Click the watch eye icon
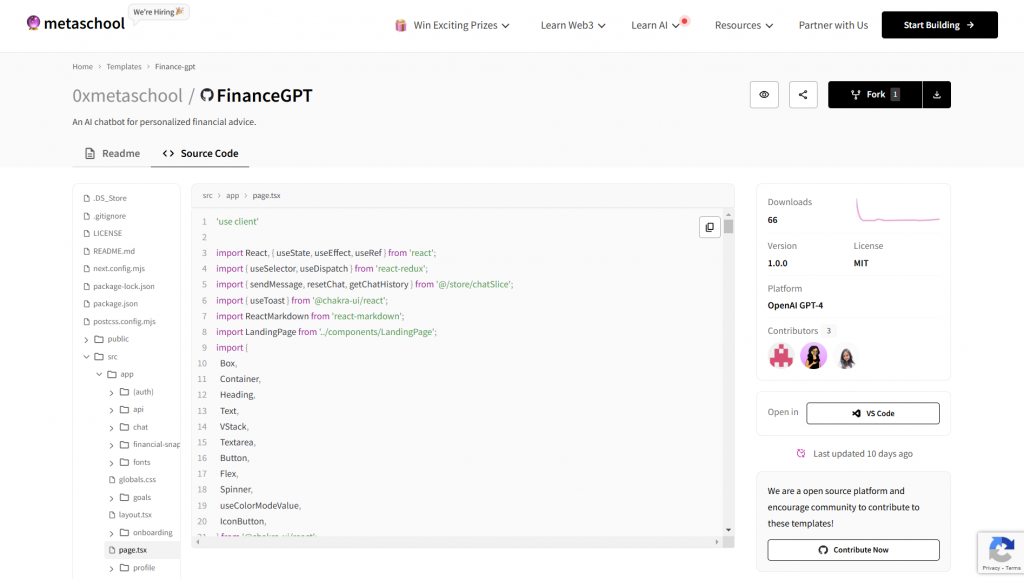This screenshot has height=579, width=1024. click(x=764, y=94)
